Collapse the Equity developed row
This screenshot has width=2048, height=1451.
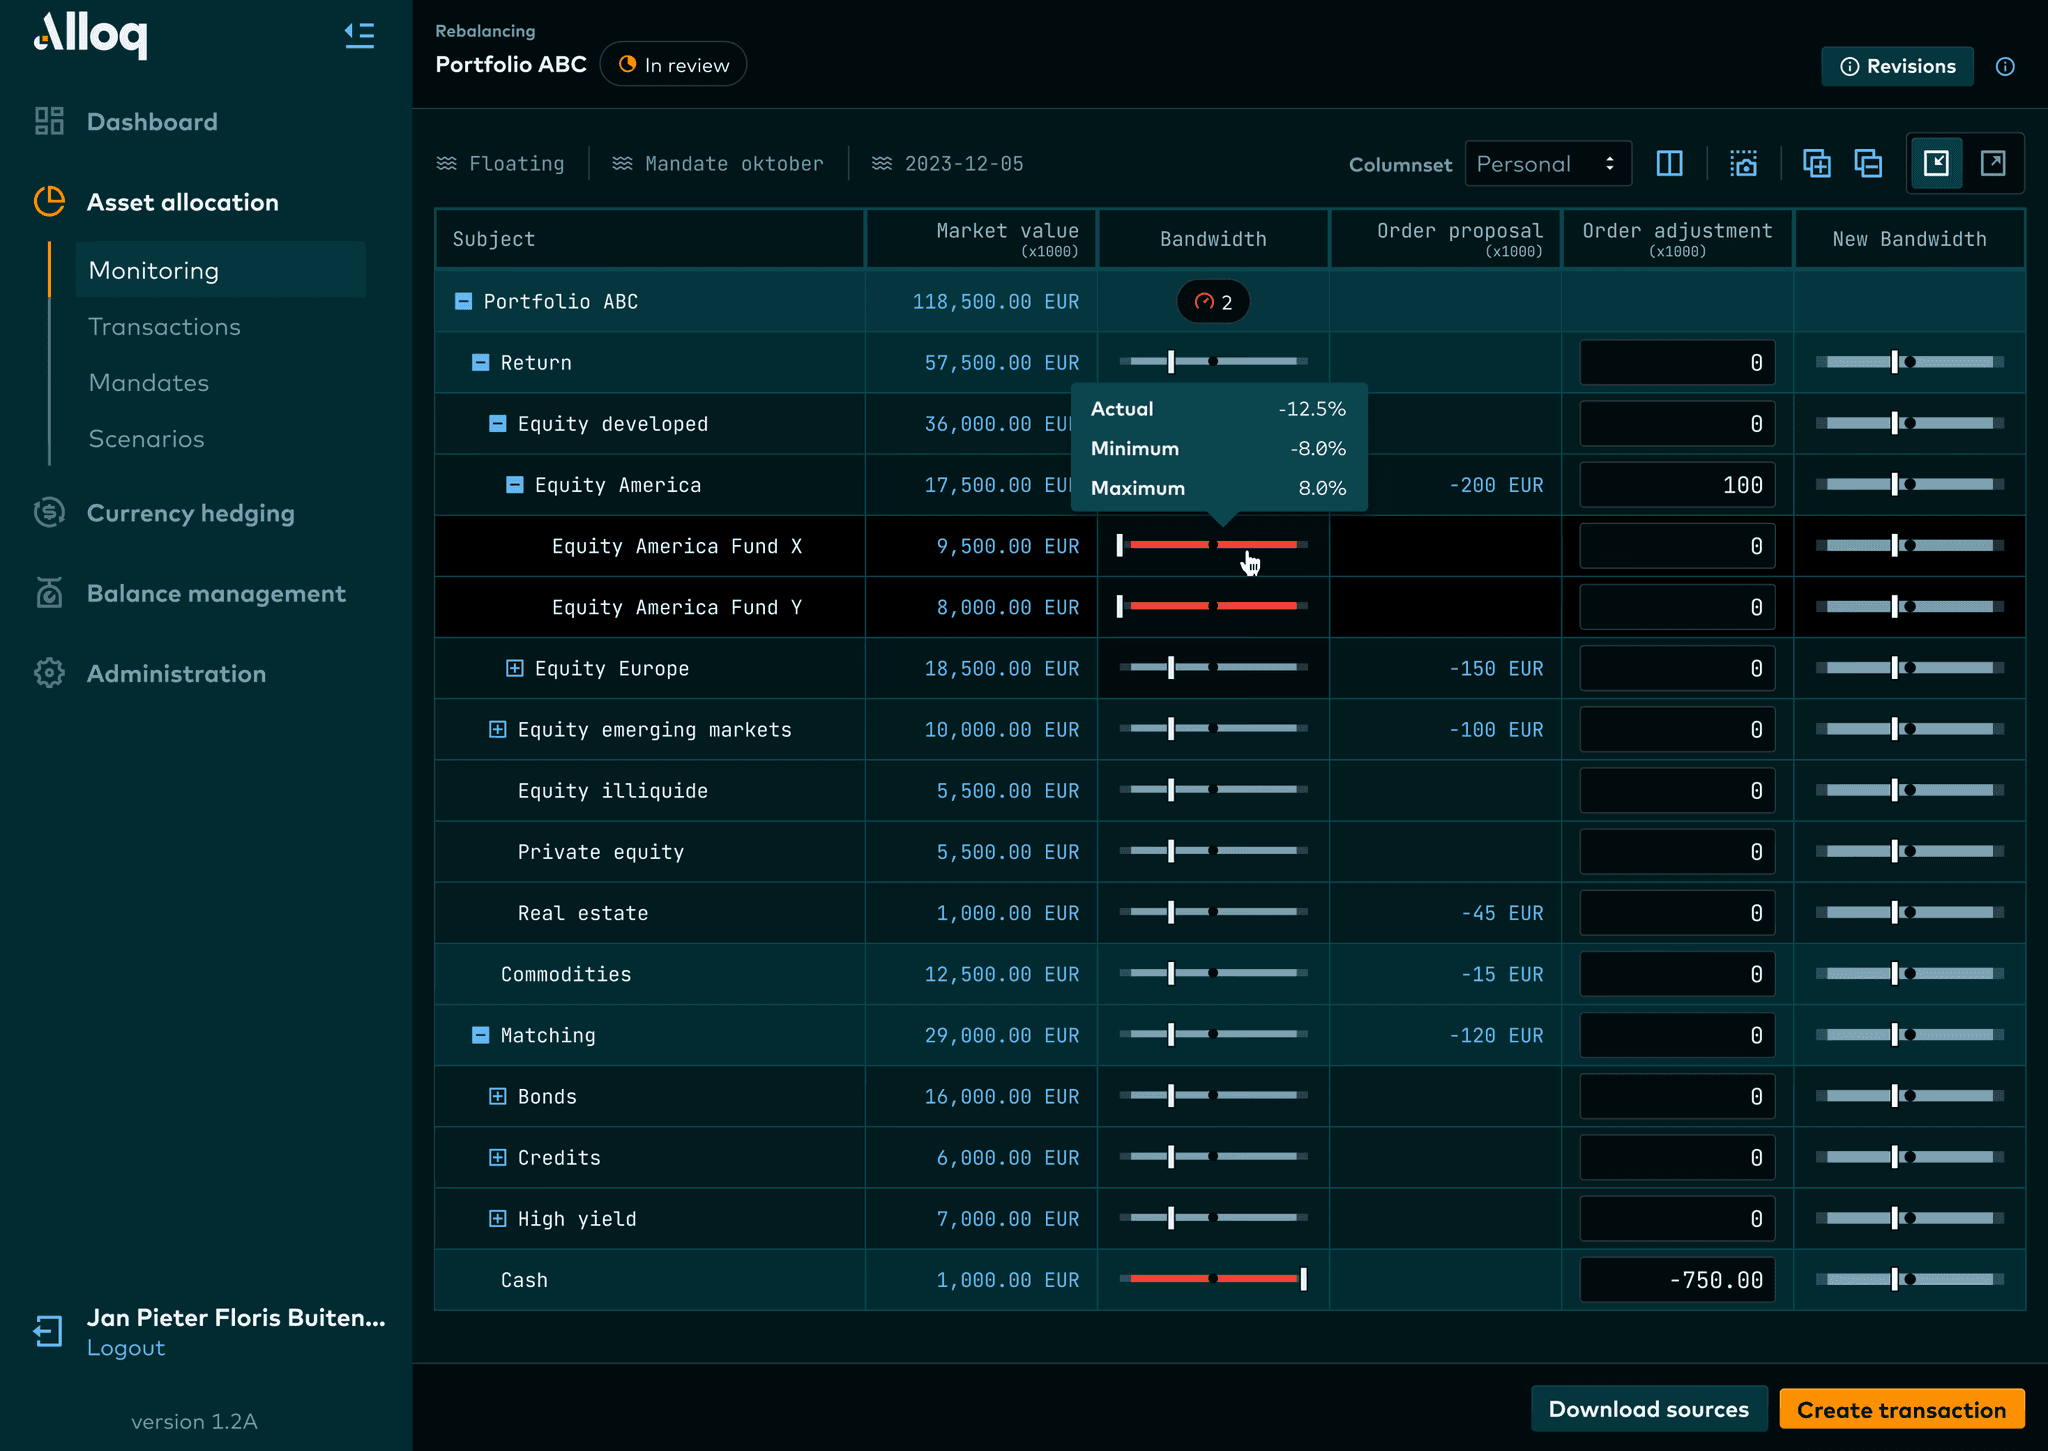coord(497,423)
